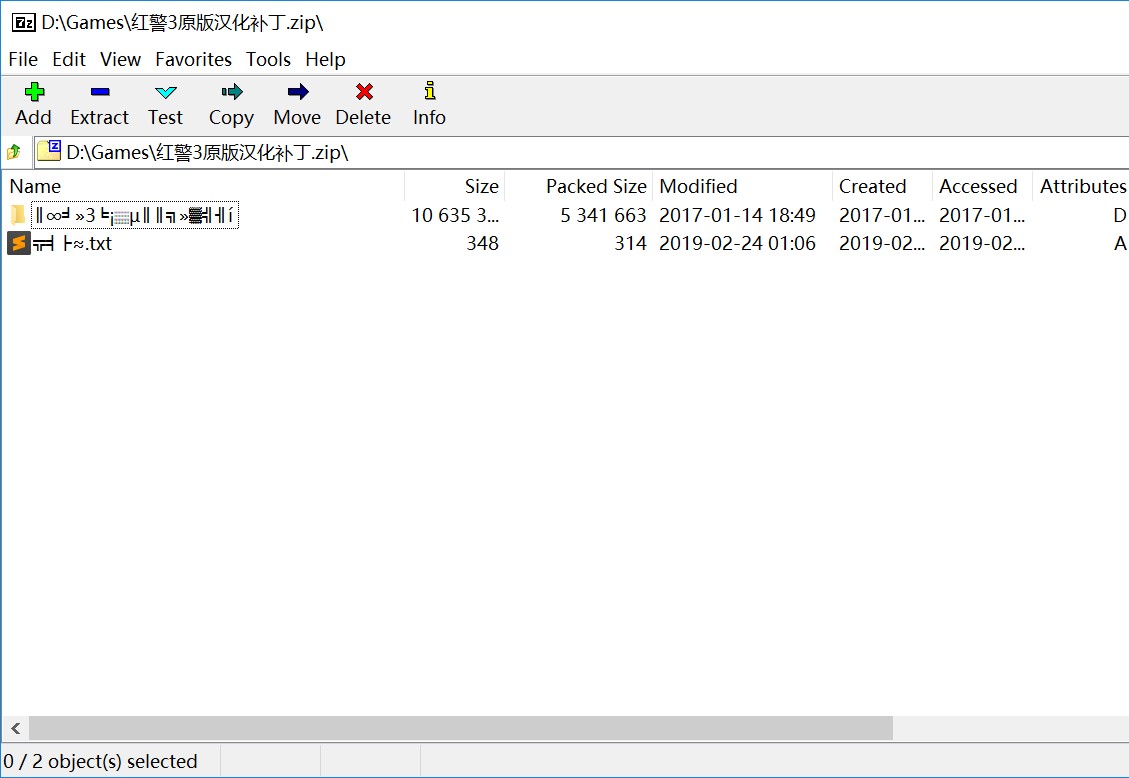Click the green Add plus icon
Image resolution: width=1129 pixels, height=778 pixels.
coord(34,91)
